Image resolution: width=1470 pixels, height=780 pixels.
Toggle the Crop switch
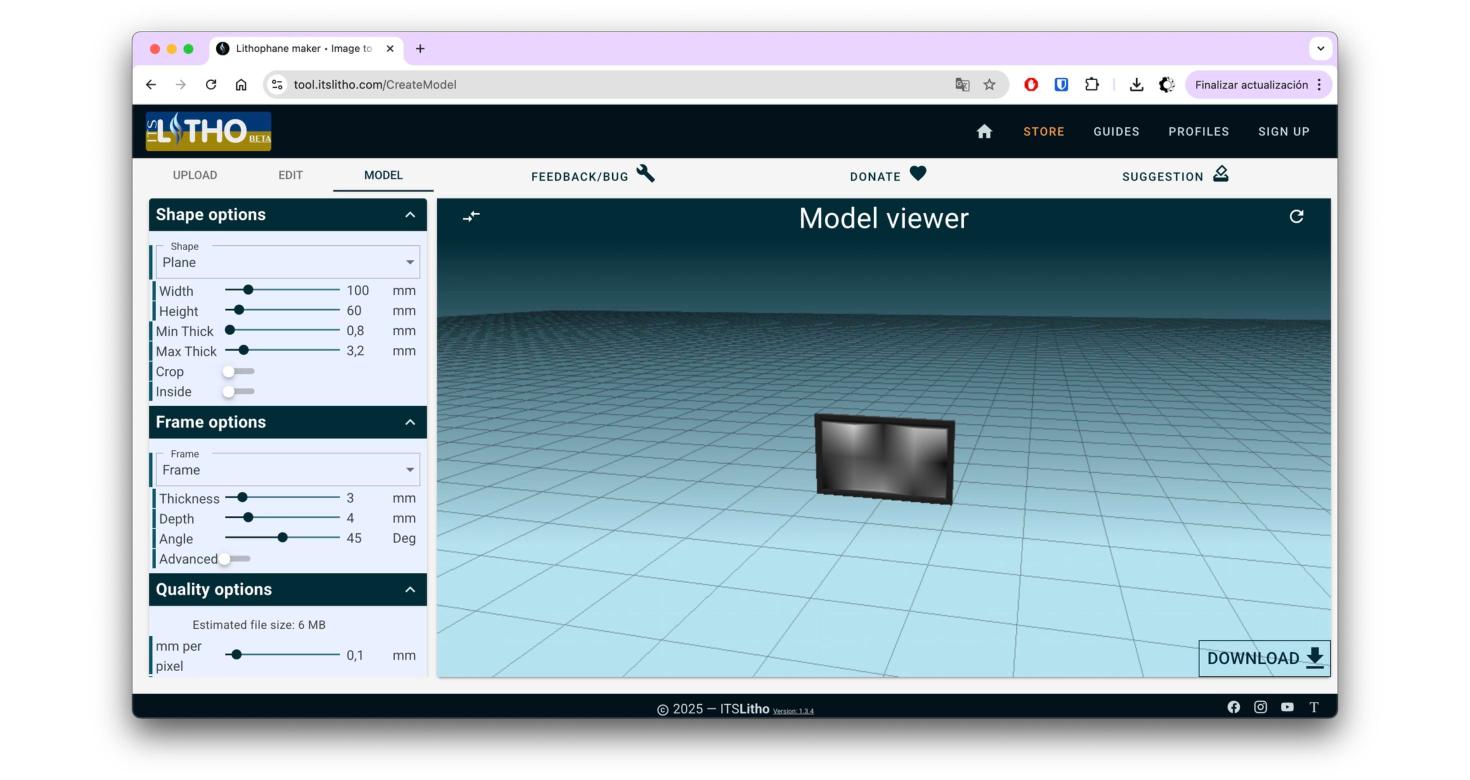pos(238,371)
